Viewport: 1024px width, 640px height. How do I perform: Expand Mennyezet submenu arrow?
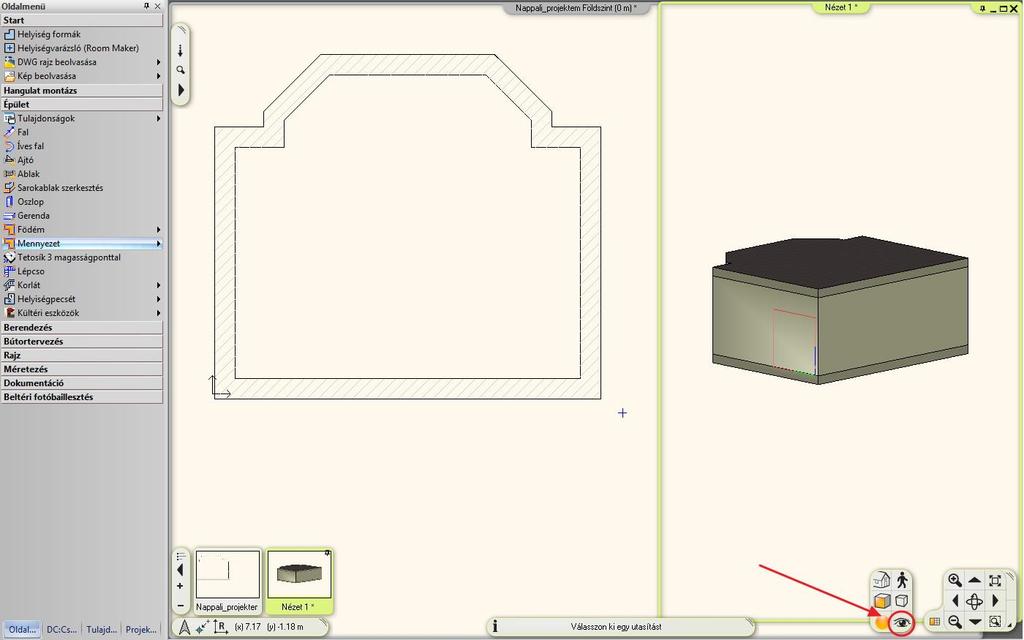[x=158, y=244]
